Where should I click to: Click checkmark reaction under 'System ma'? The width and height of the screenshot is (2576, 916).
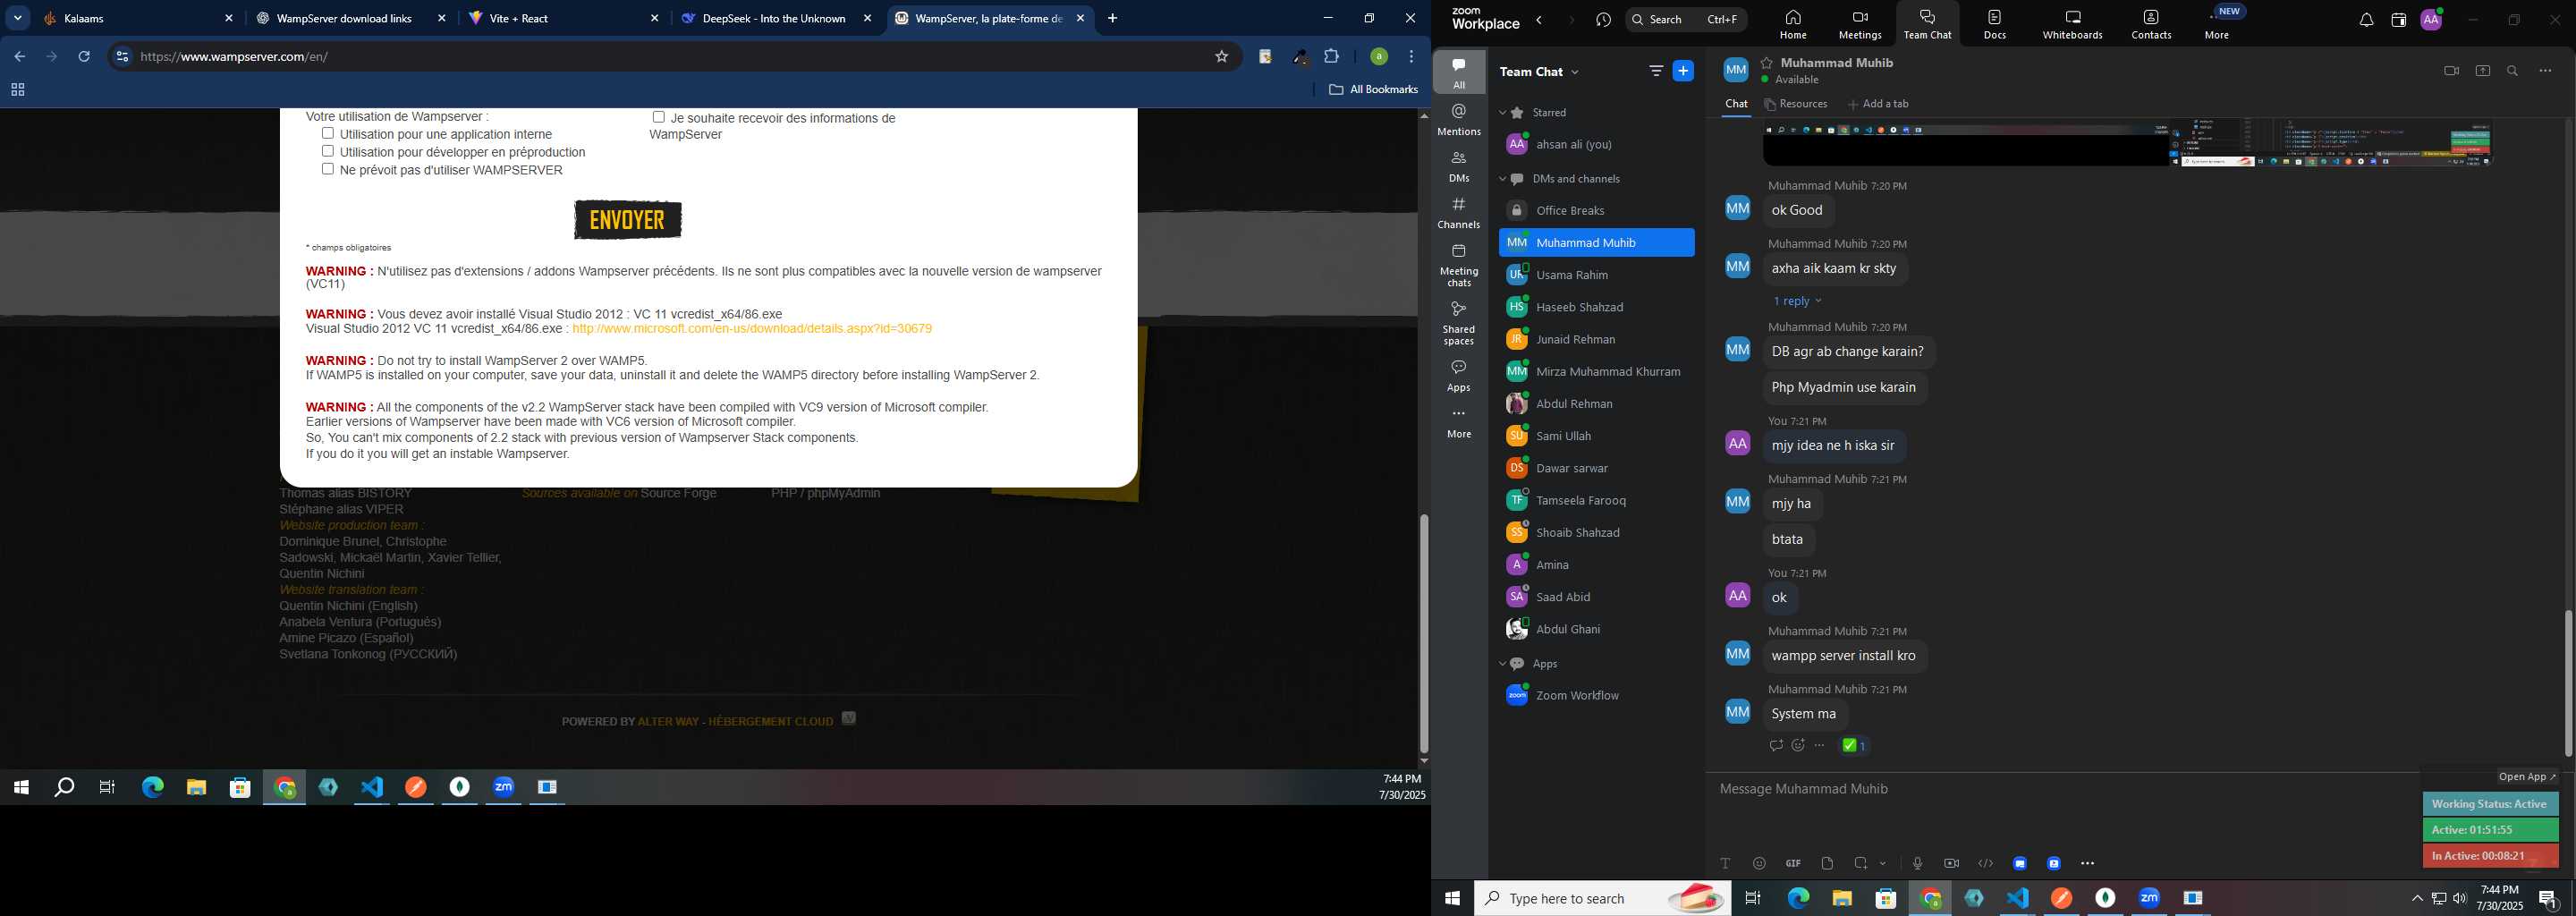(1854, 745)
